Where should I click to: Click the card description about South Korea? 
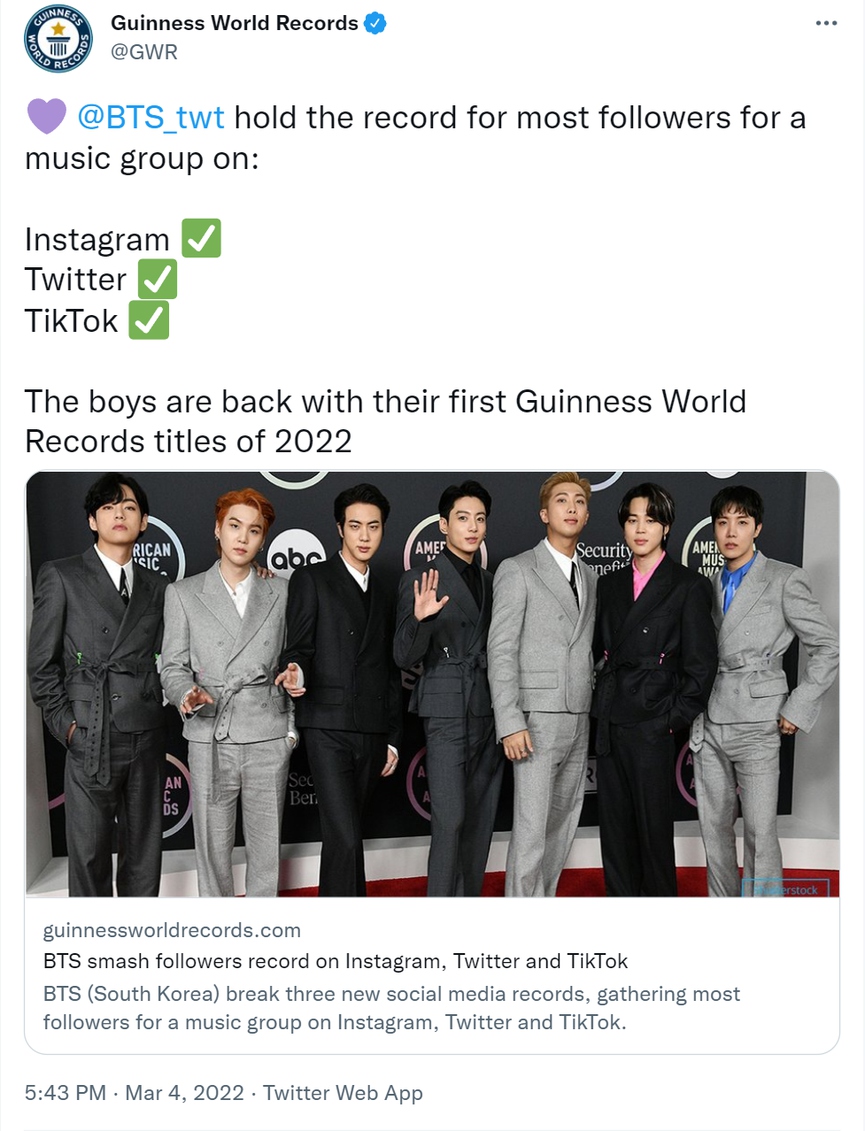point(391,1008)
